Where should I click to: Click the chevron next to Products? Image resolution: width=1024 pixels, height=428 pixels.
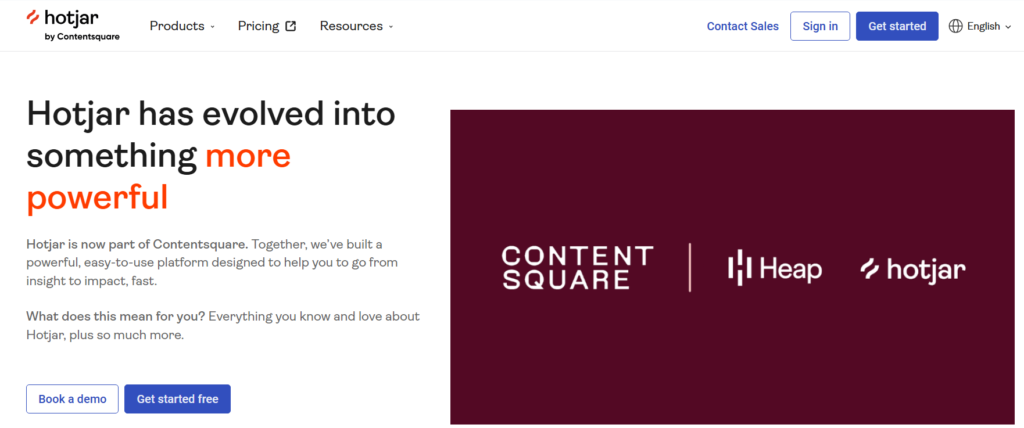(212, 27)
